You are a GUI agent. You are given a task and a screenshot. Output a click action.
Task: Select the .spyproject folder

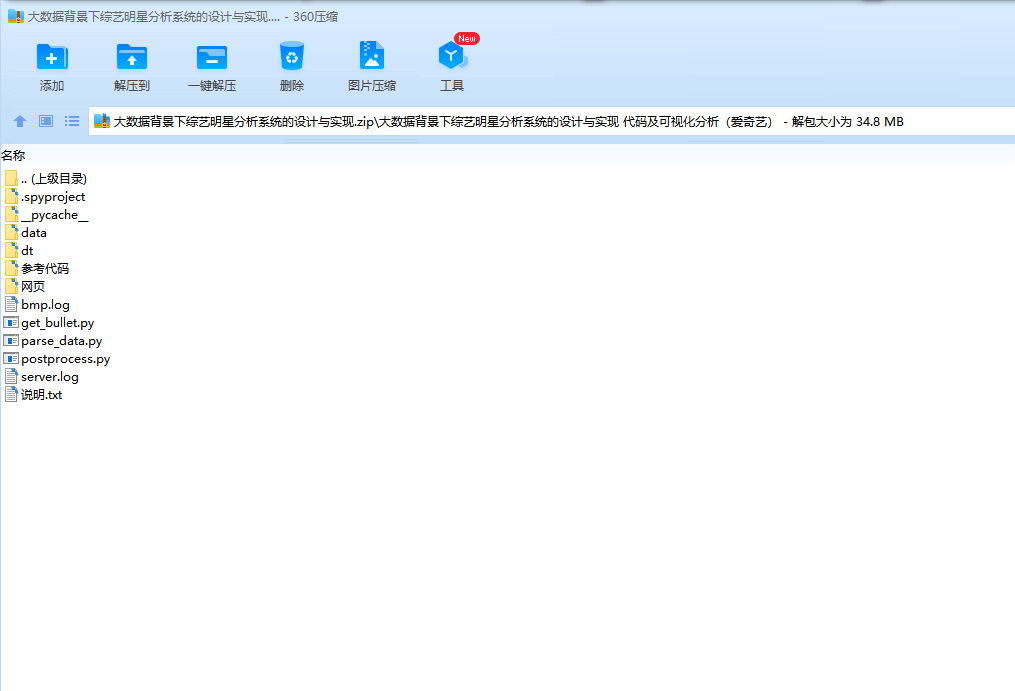coord(53,197)
